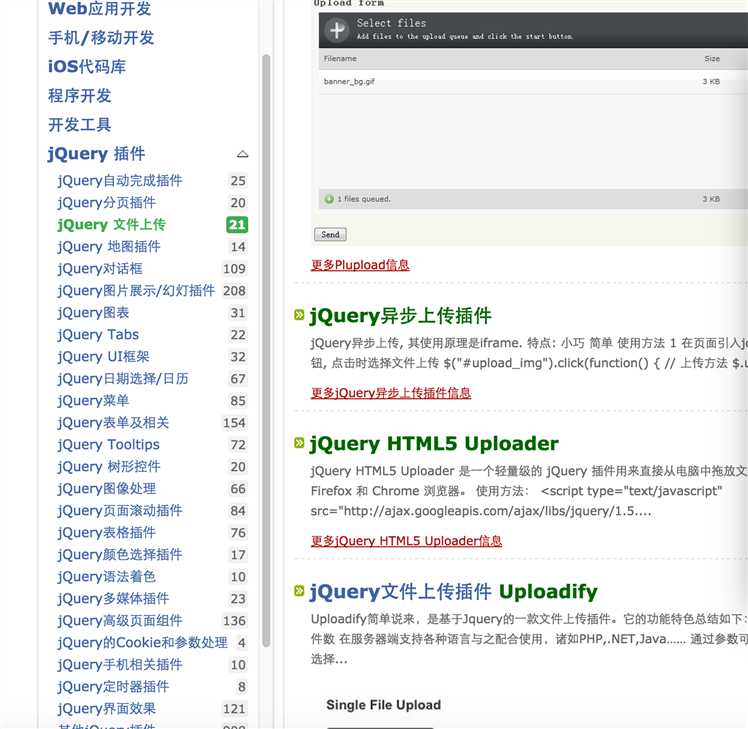
Task: Select jQuery Tabs in sidebar
Action: click(x=98, y=334)
